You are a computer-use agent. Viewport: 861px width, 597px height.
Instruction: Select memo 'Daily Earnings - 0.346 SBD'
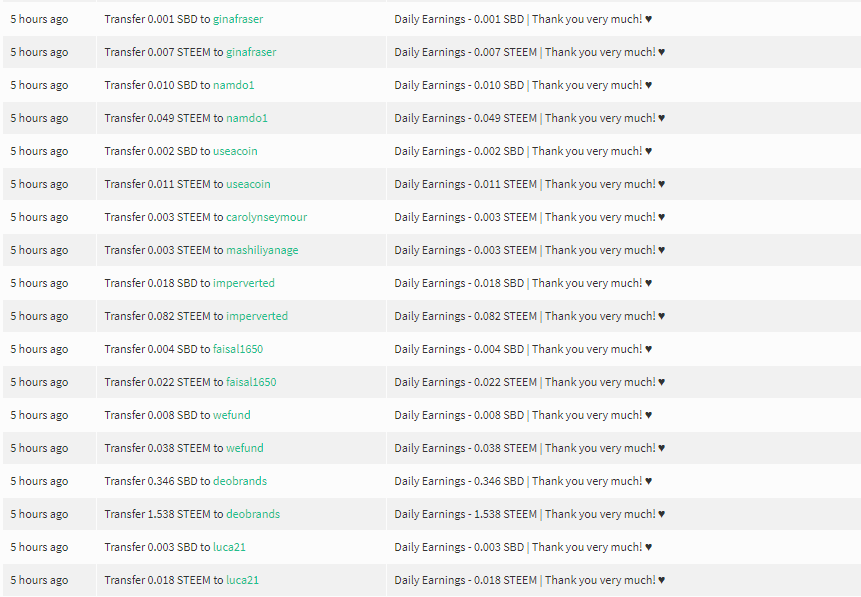tap(459, 481)
